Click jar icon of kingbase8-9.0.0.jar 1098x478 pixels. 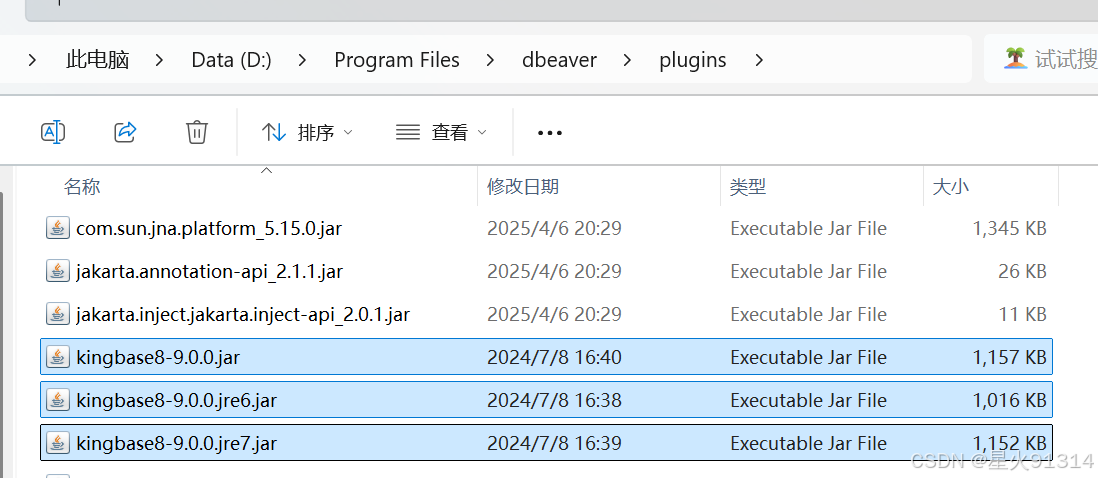(x=57, y=357)
